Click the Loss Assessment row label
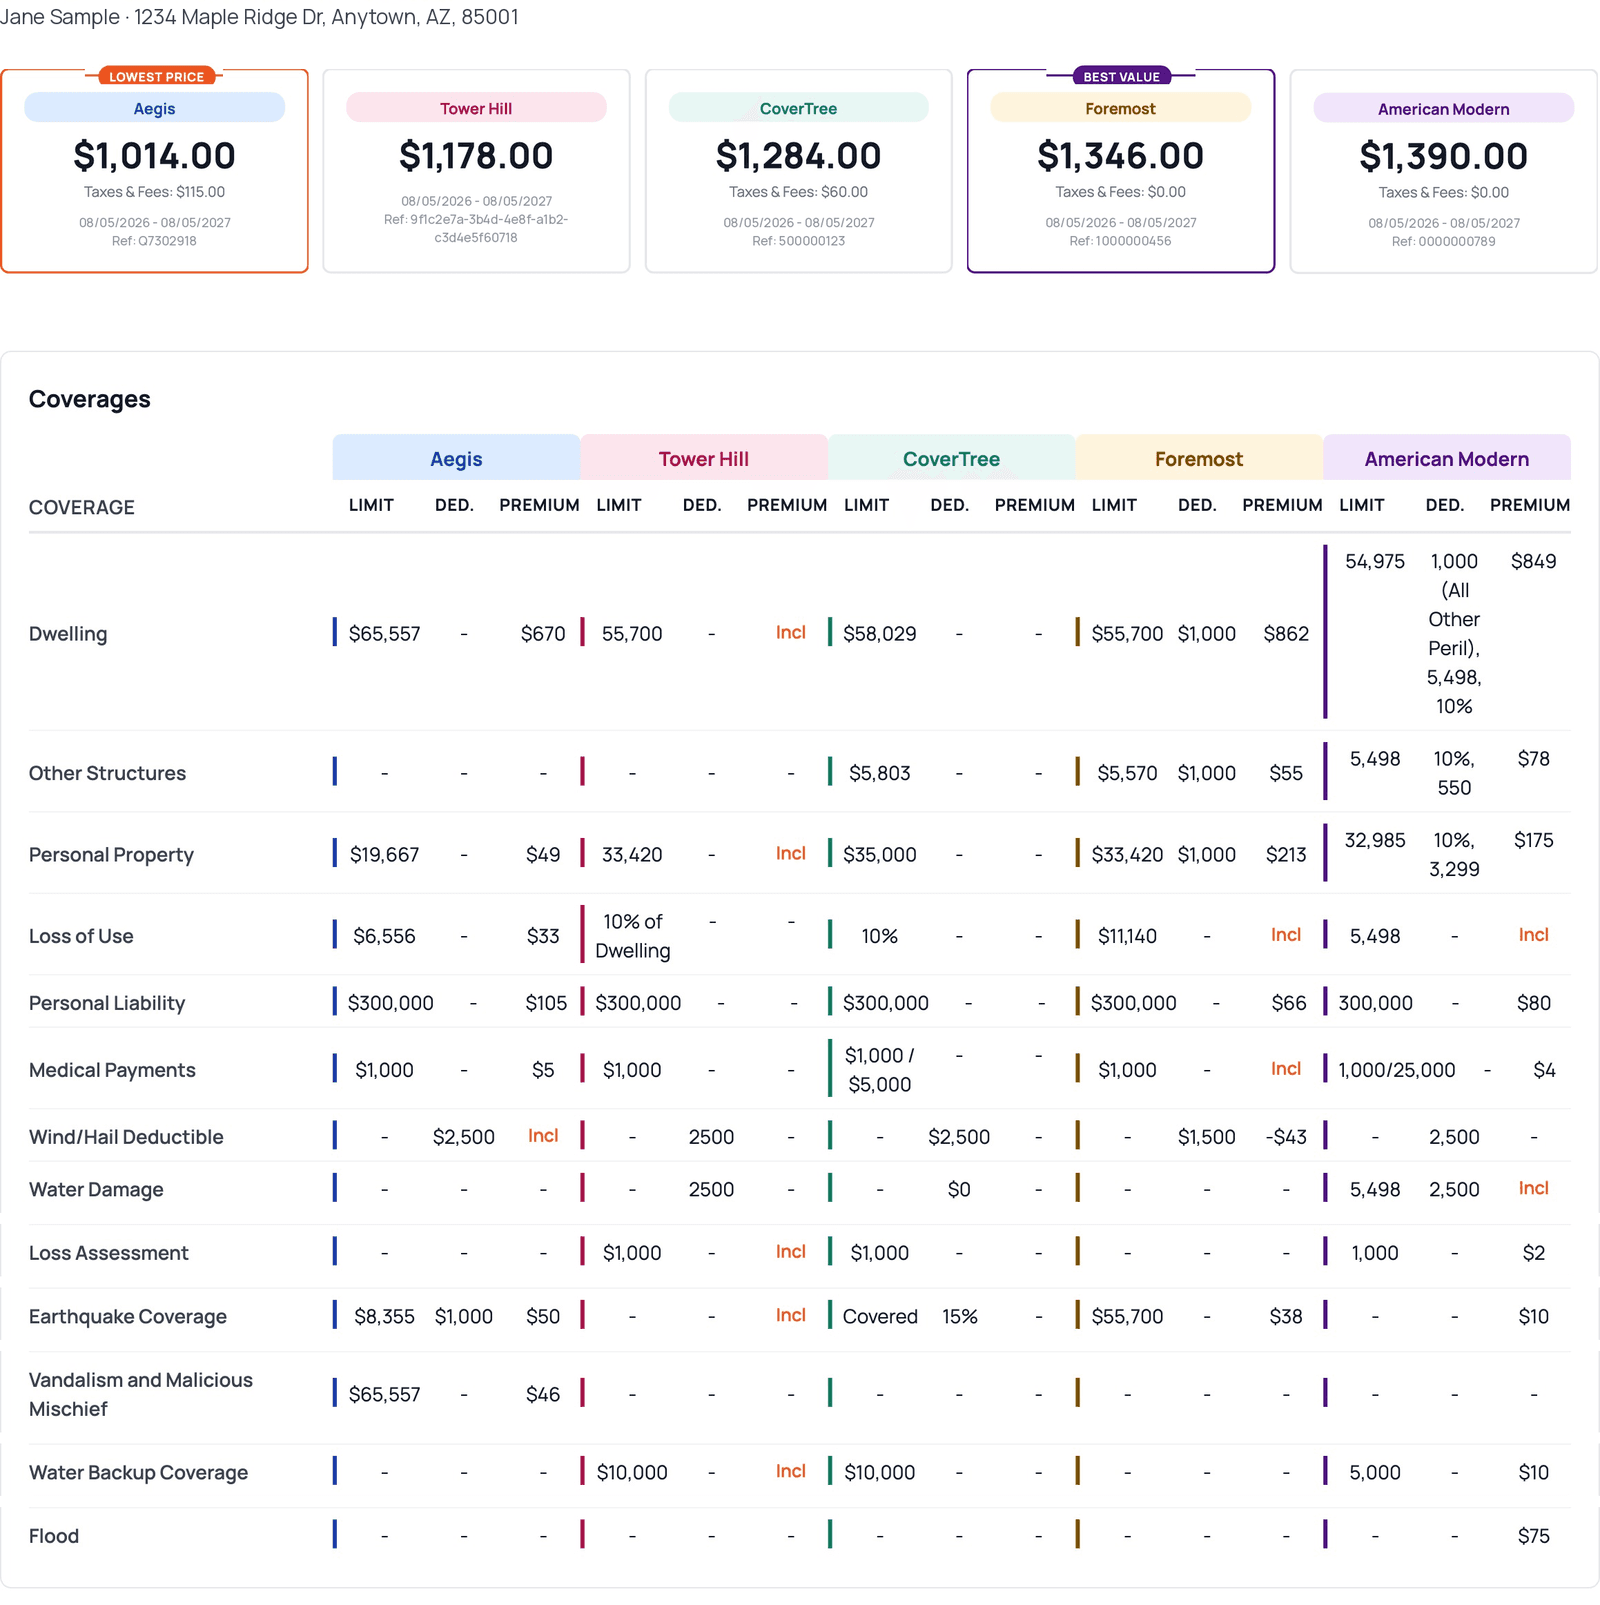Viewport: 1600px width, 1605px height. click(108, 1253)
